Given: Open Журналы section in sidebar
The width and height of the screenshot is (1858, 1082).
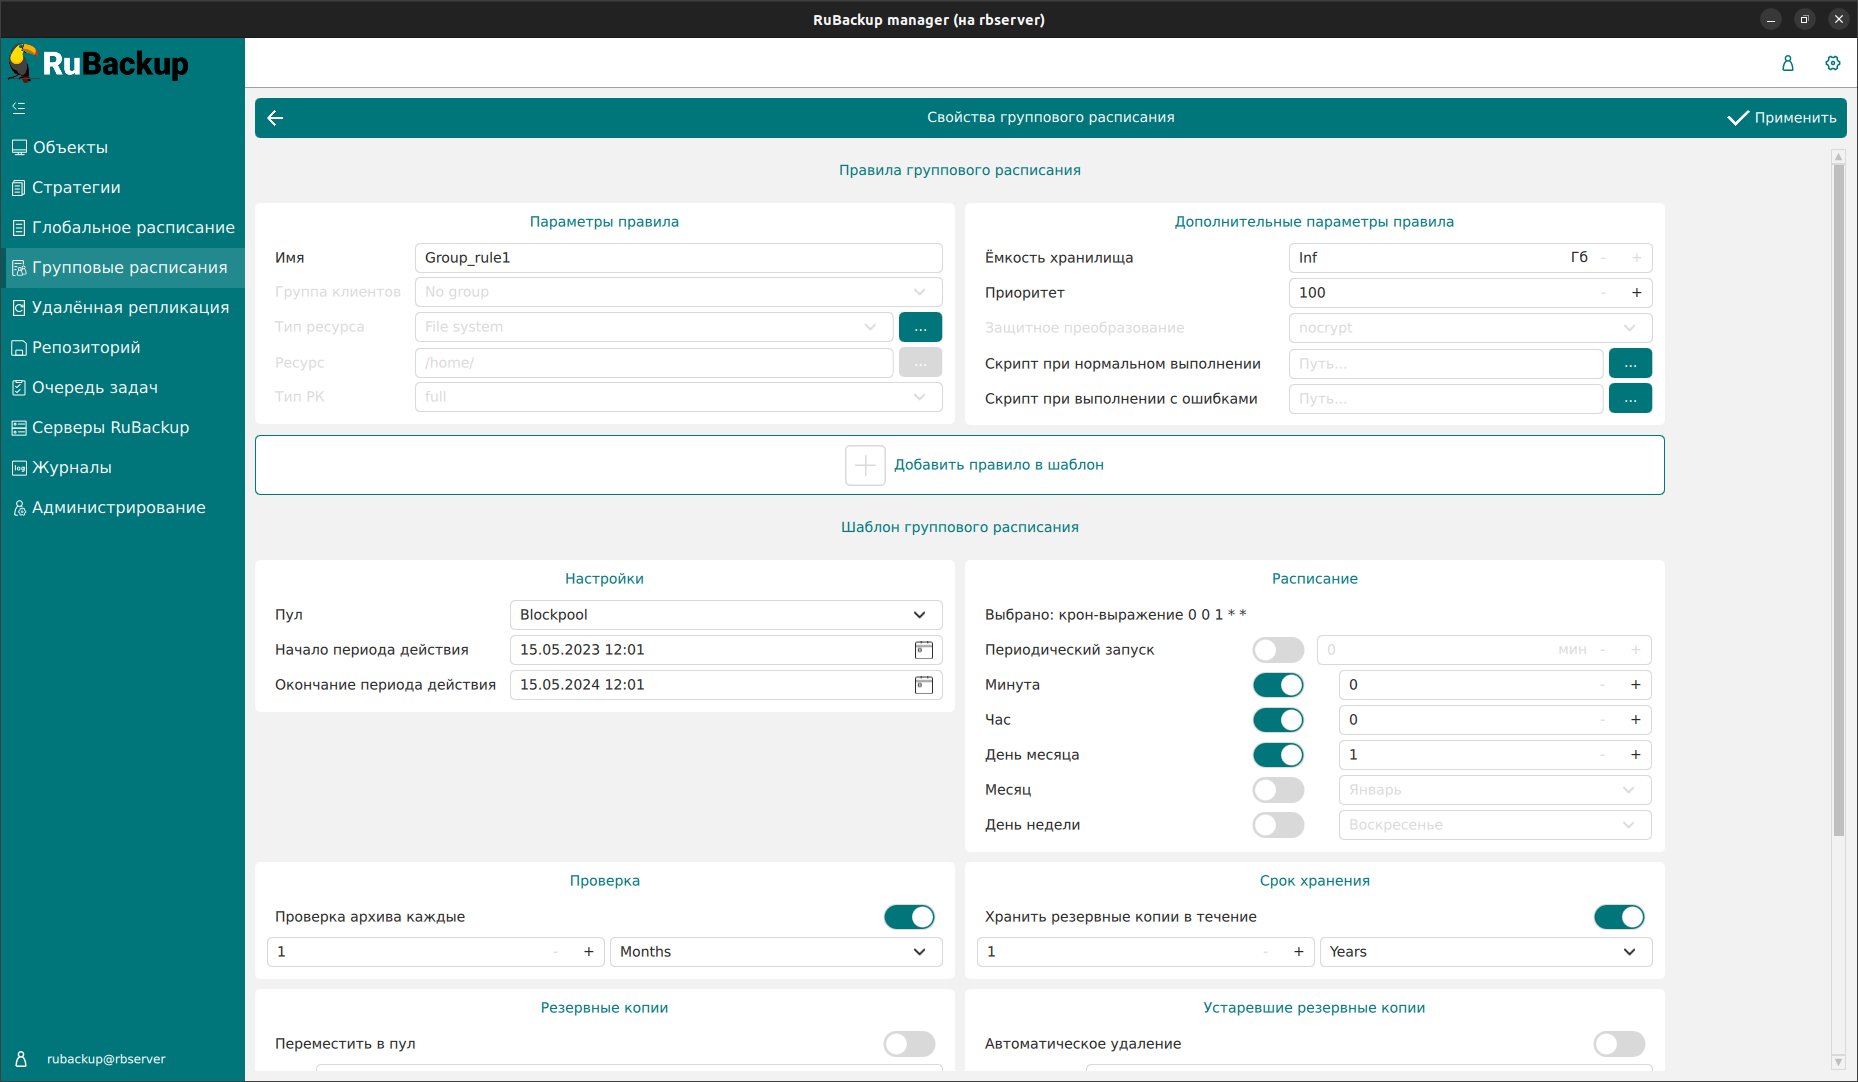Looking at the screenshot, I should click(x=72, y=468).
